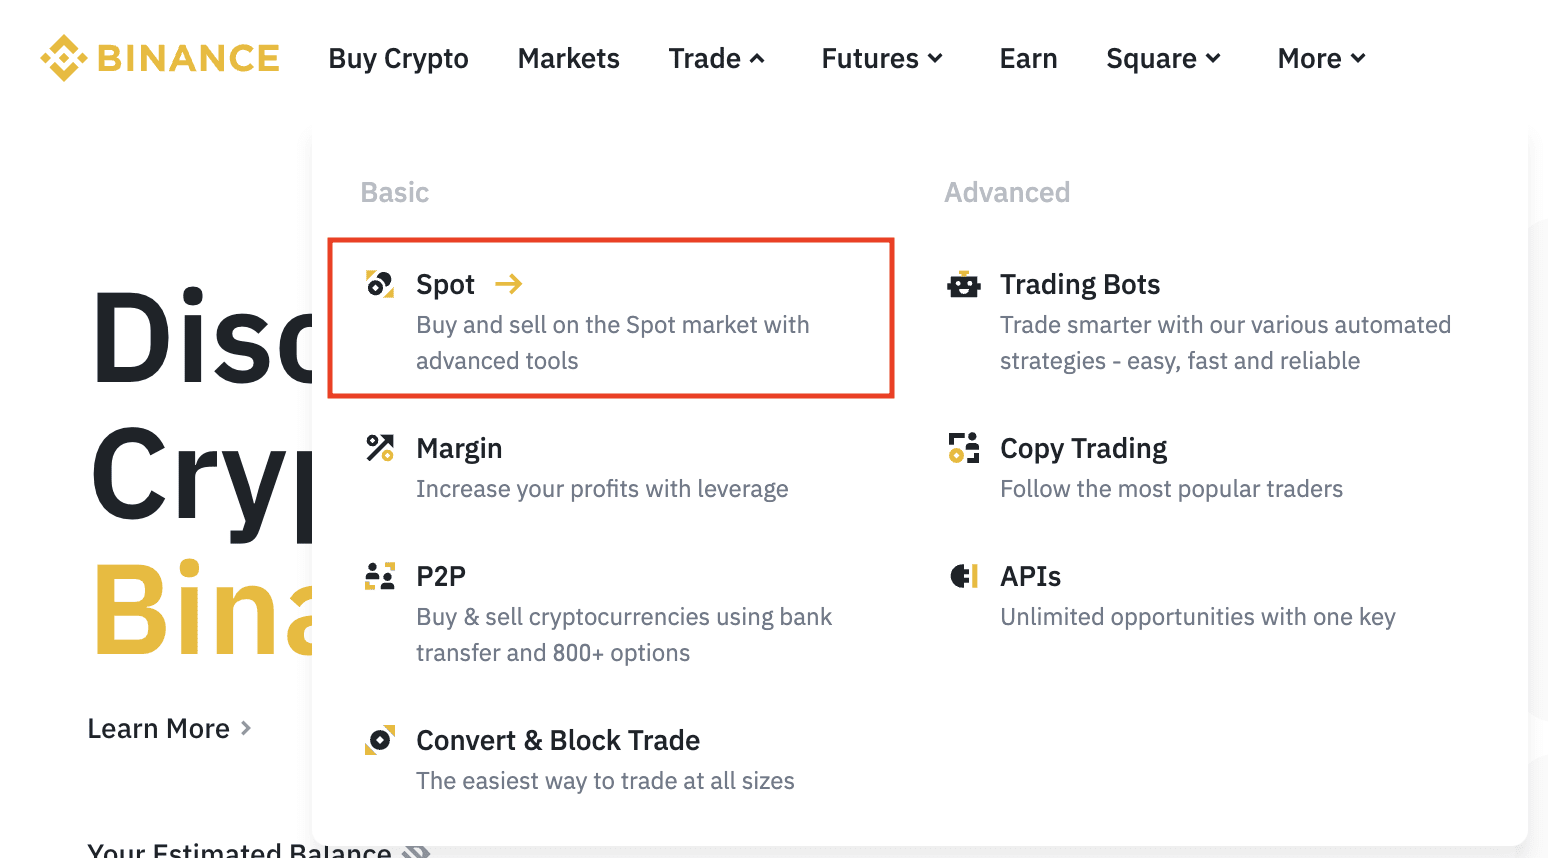Viewport: 1548px width, 858px height.
Task: Click the Copy Trading icon
Action: click(964, 448)
